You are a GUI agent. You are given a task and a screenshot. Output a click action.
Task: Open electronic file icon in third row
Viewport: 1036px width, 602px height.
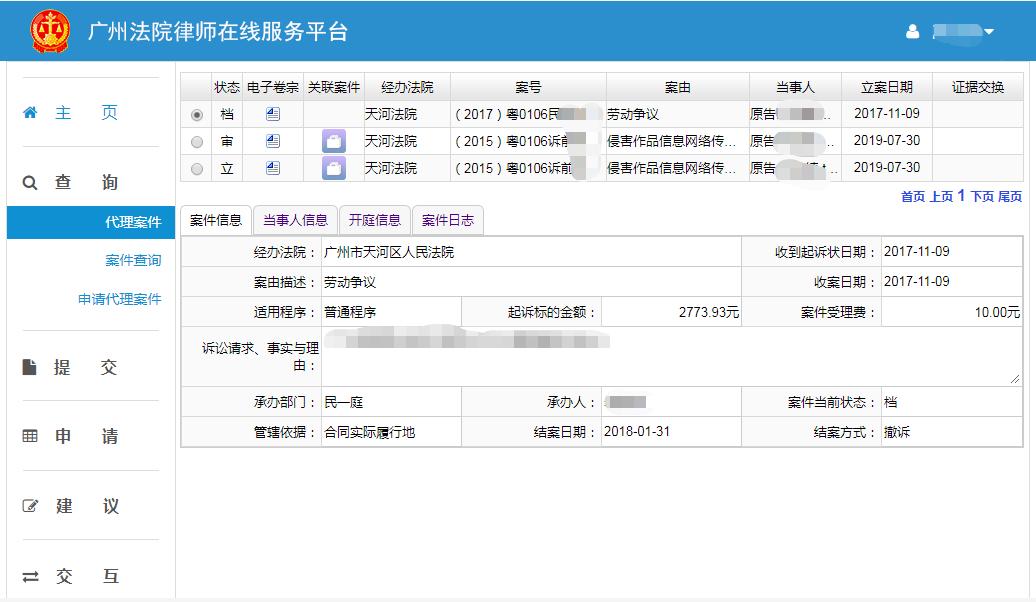(x=273, y=168)
